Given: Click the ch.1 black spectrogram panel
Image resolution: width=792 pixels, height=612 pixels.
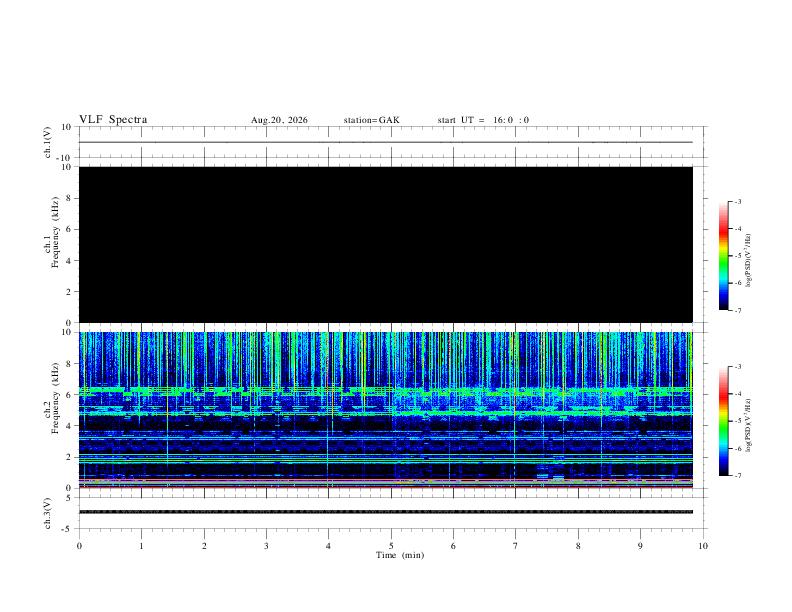Looking at the screenshot, I should click(386, 244).
